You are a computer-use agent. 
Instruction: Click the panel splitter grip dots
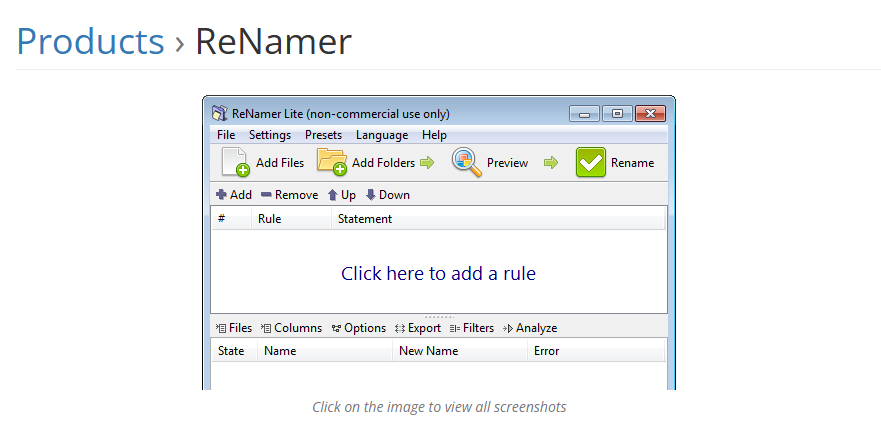pyautogui.click(x=439, y=317)
